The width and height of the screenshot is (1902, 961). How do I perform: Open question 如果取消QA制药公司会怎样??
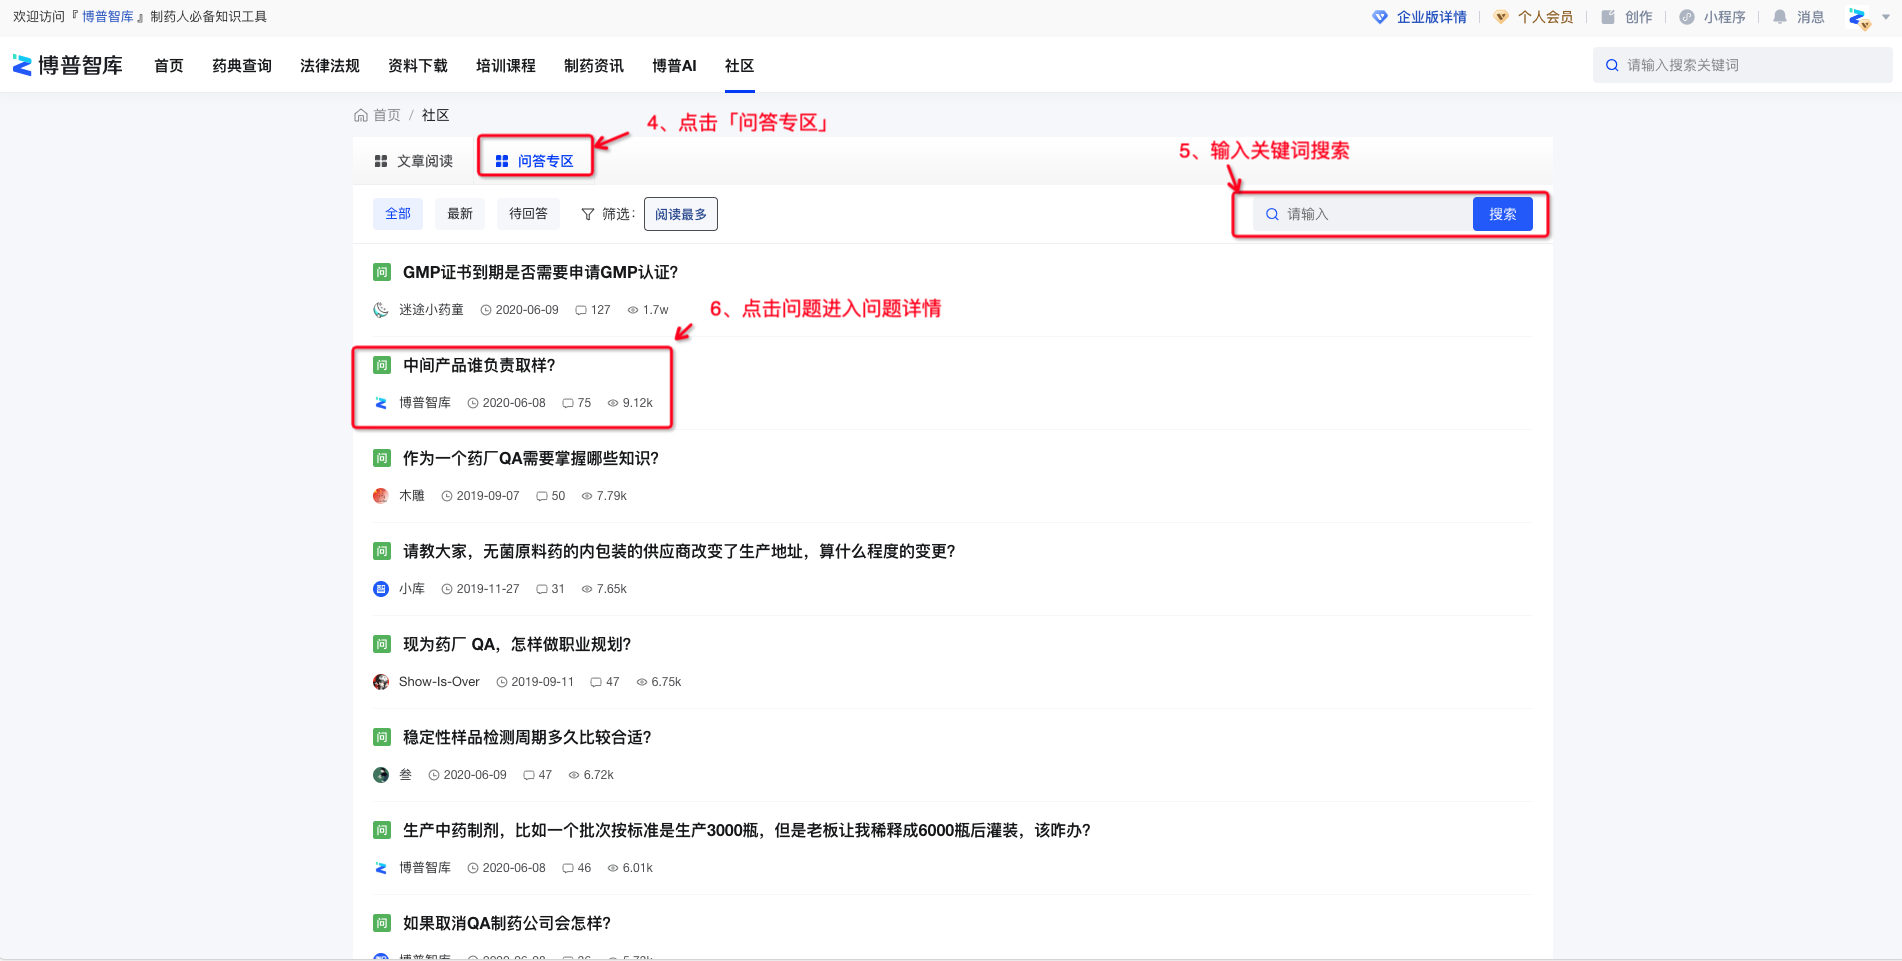507,923
